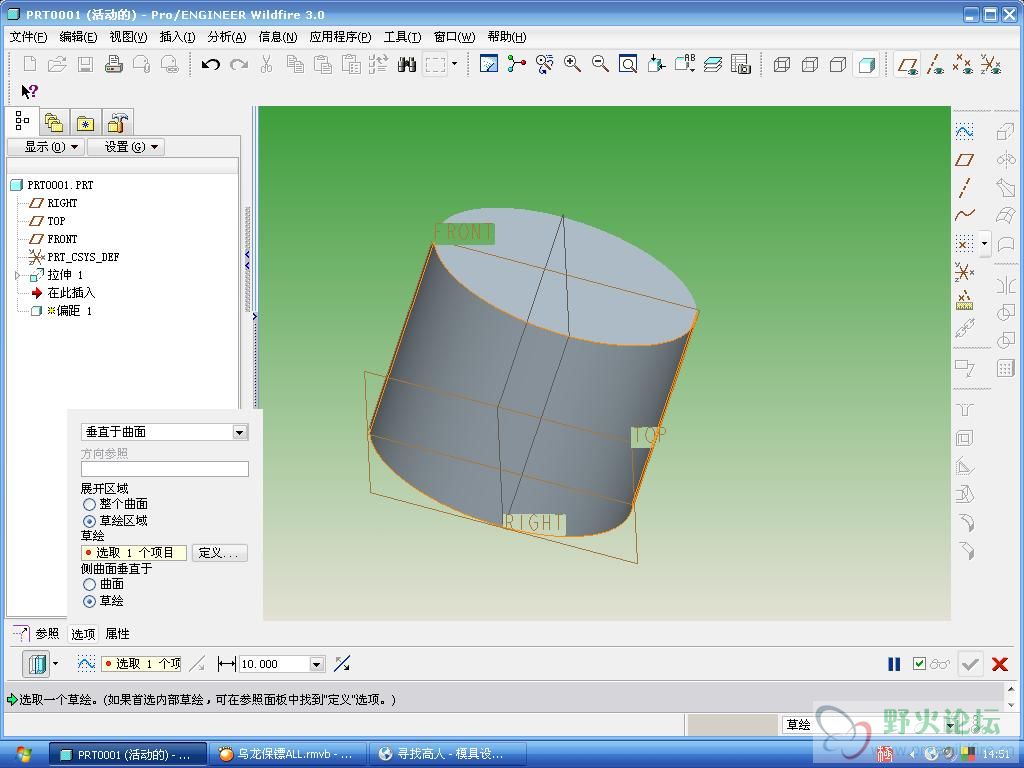Toggle datum axes display
The height and width of the screenshot is (768, 1024).
click(x=935, y=65)
